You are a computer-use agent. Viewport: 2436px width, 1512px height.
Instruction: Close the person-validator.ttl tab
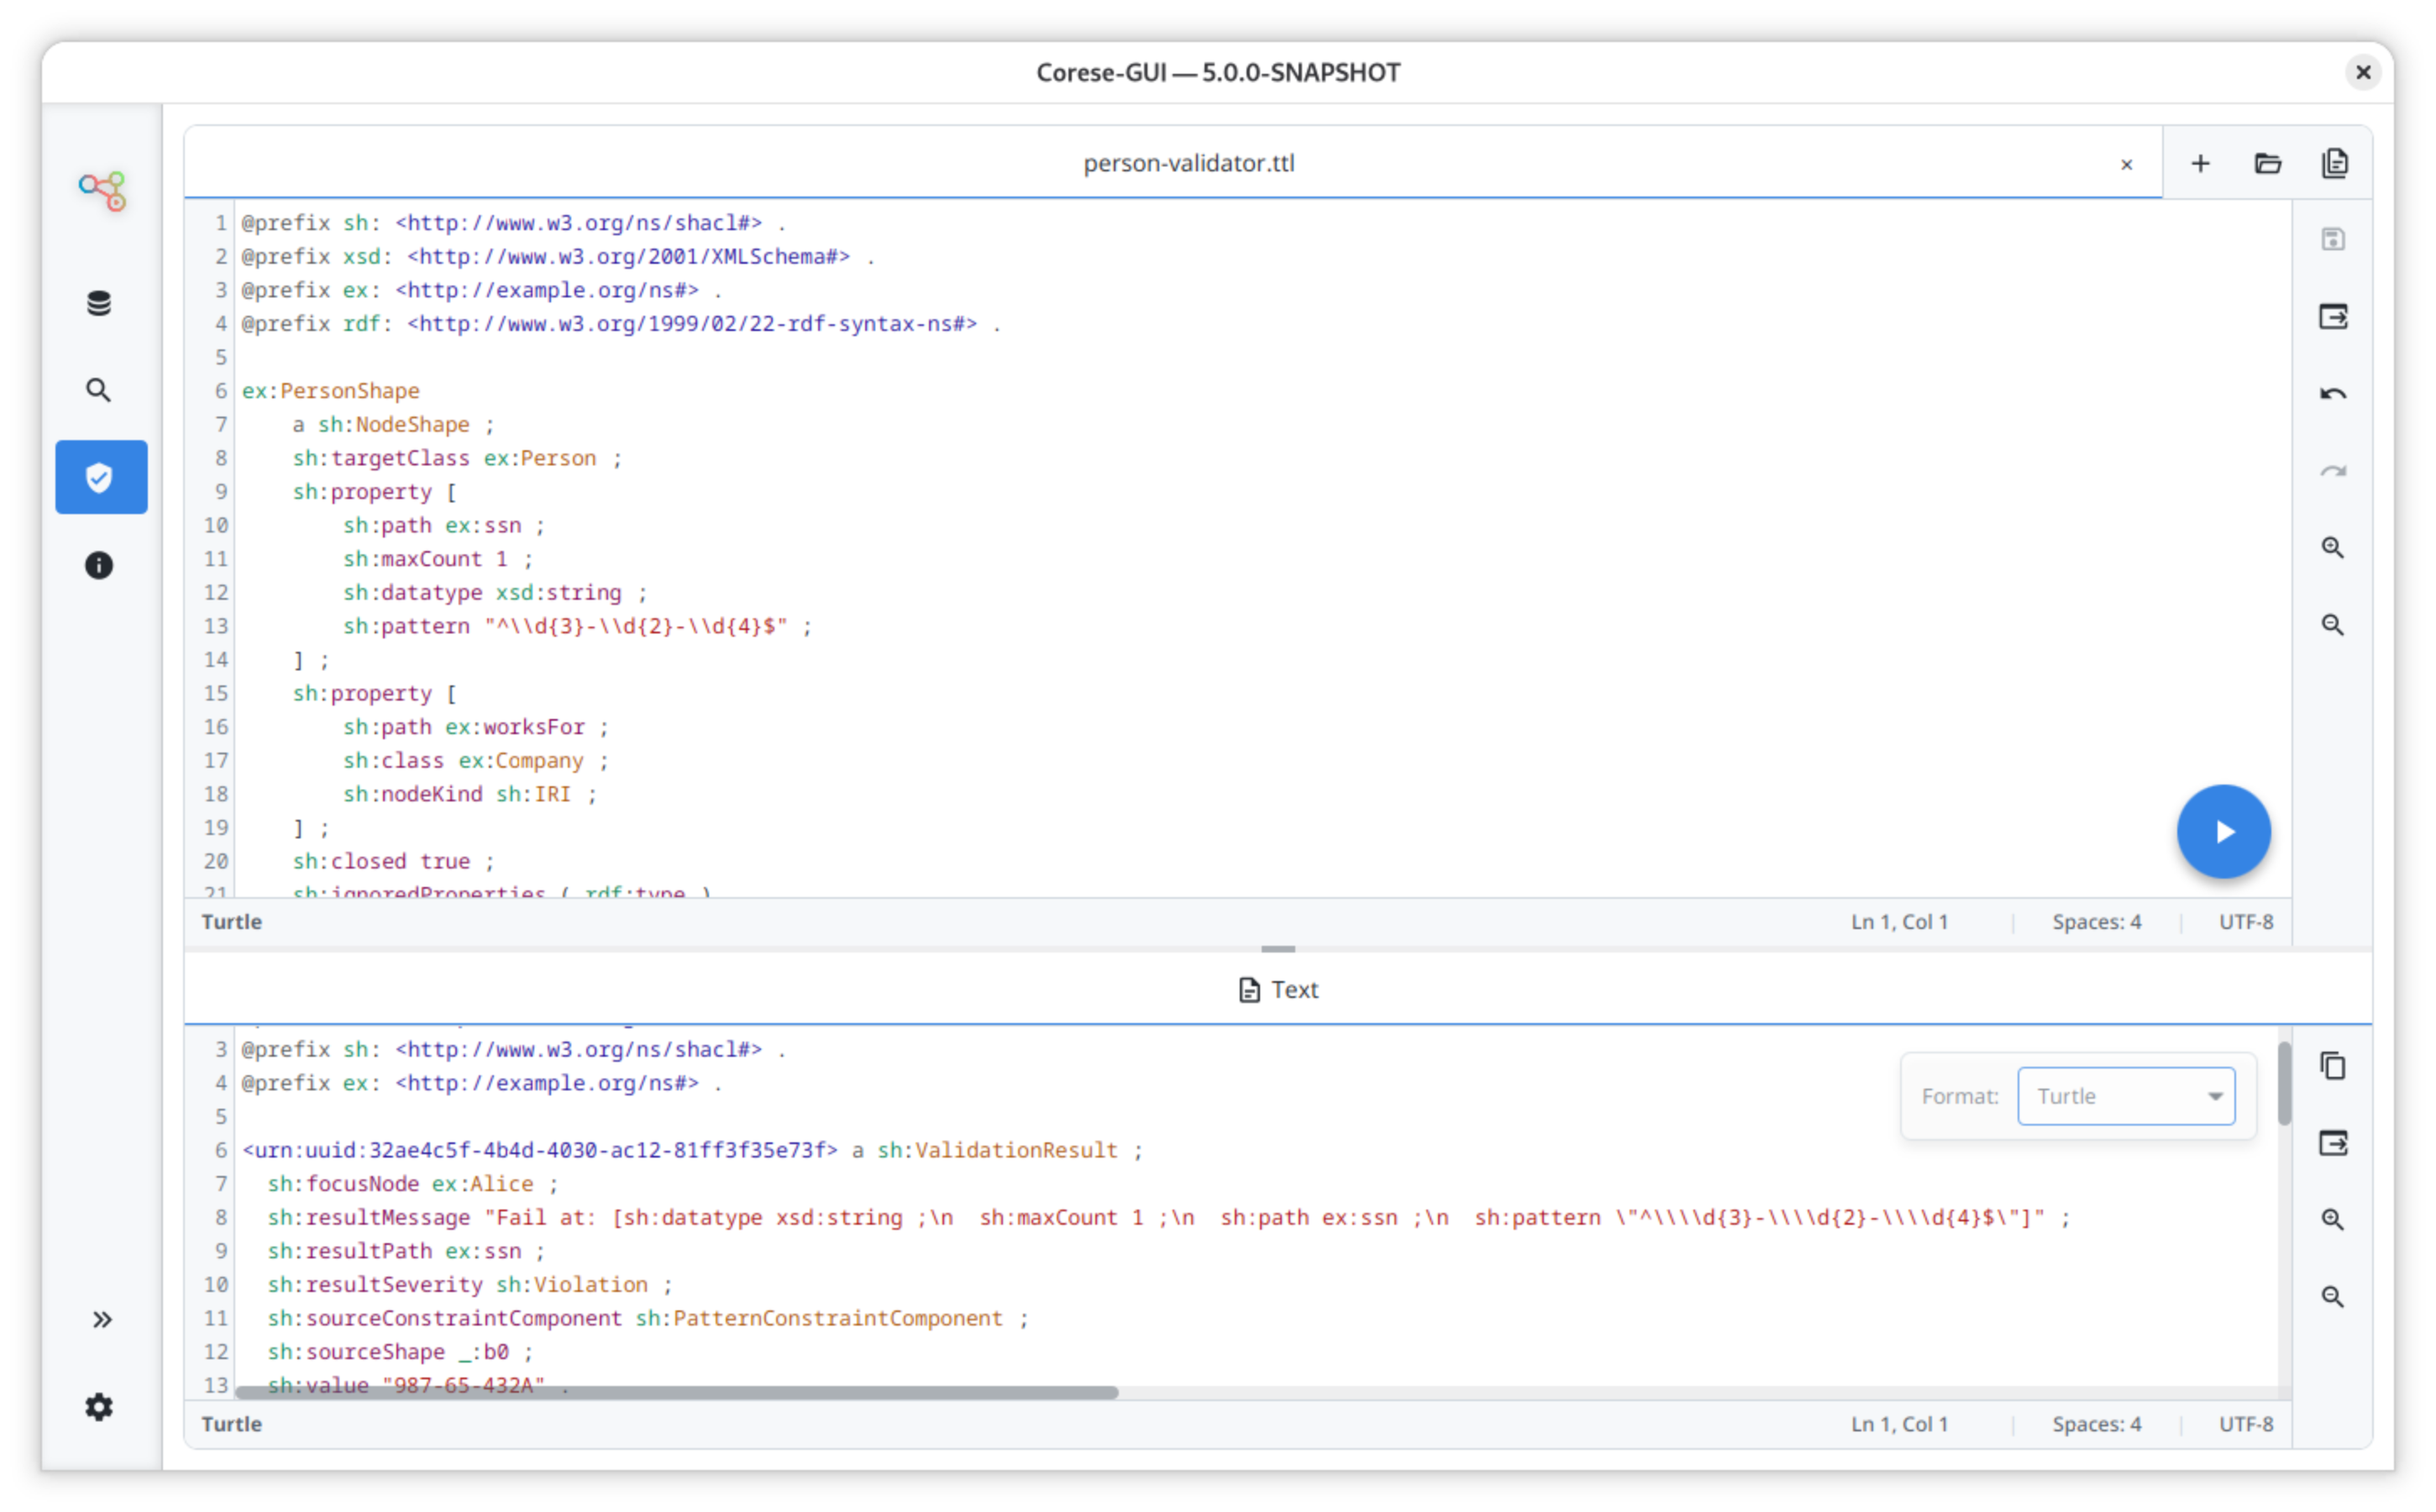tap(2126, 164)
